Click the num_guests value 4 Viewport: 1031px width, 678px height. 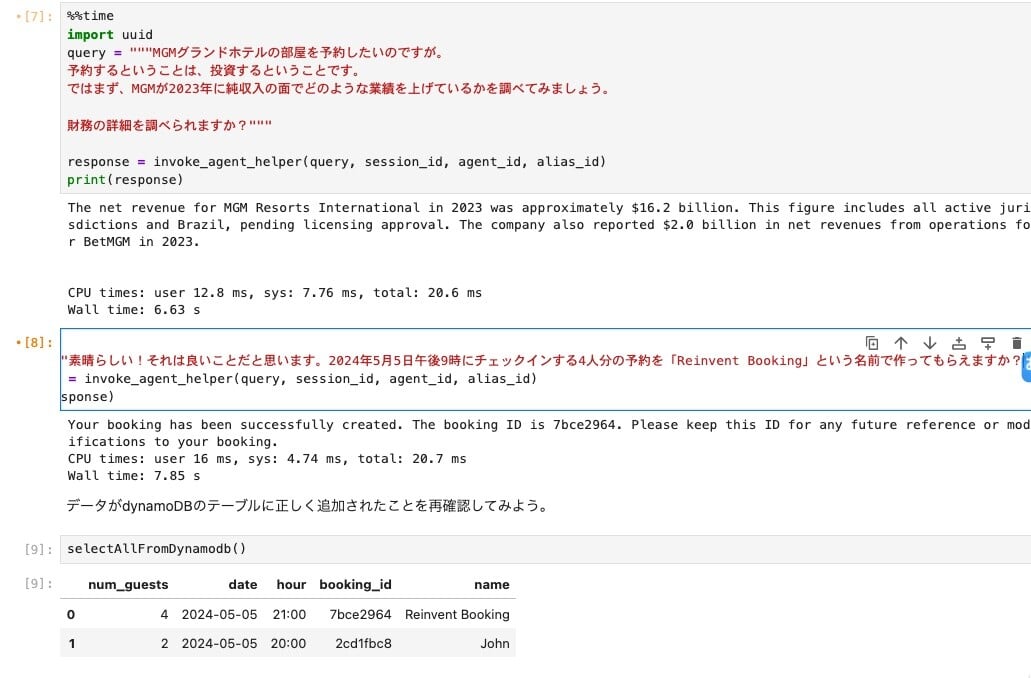(x=164, y=614)
